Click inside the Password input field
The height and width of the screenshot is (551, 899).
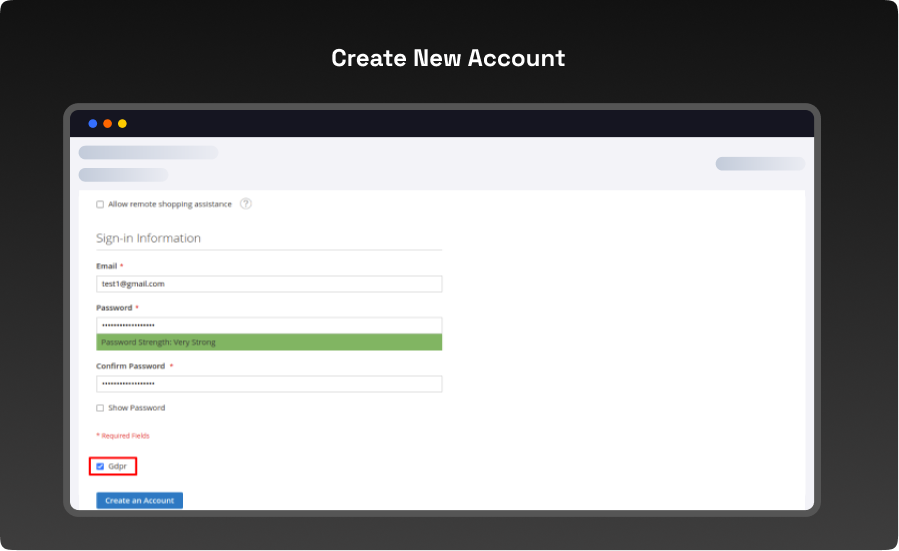point(269,326)
